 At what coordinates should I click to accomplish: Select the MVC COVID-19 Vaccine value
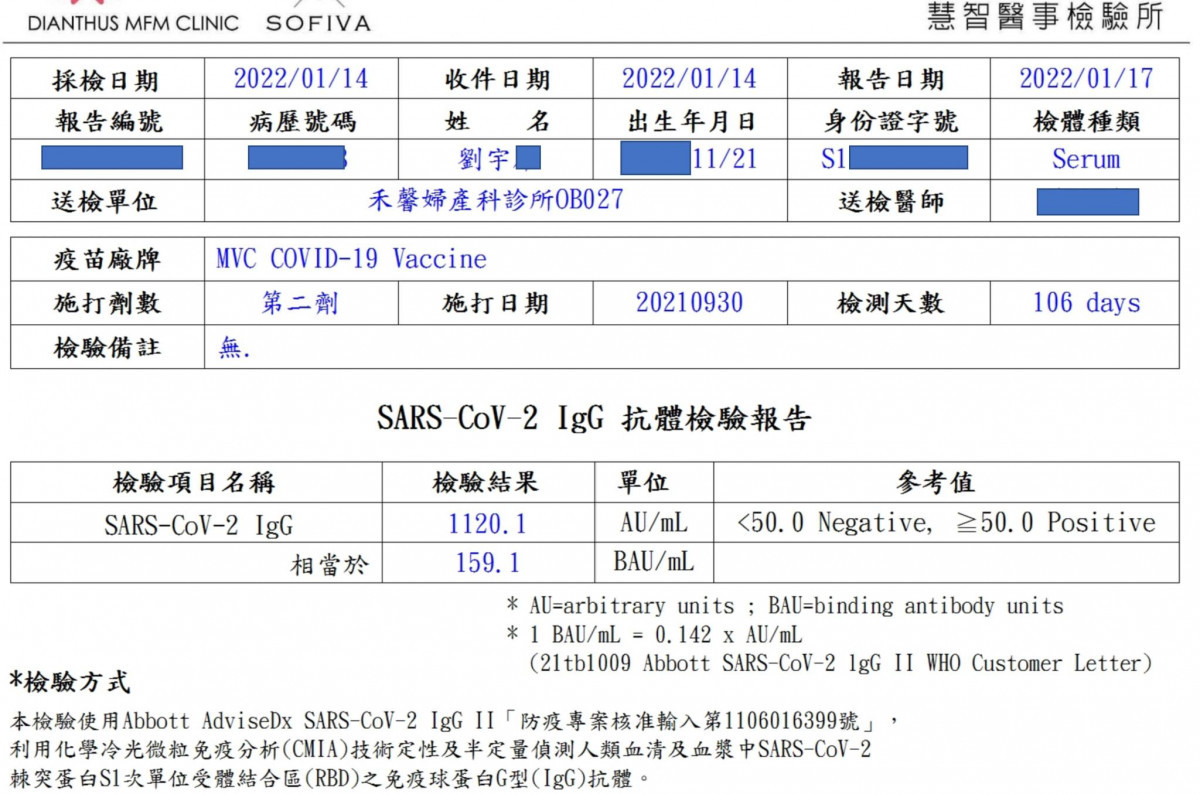[x=352, y=259]
